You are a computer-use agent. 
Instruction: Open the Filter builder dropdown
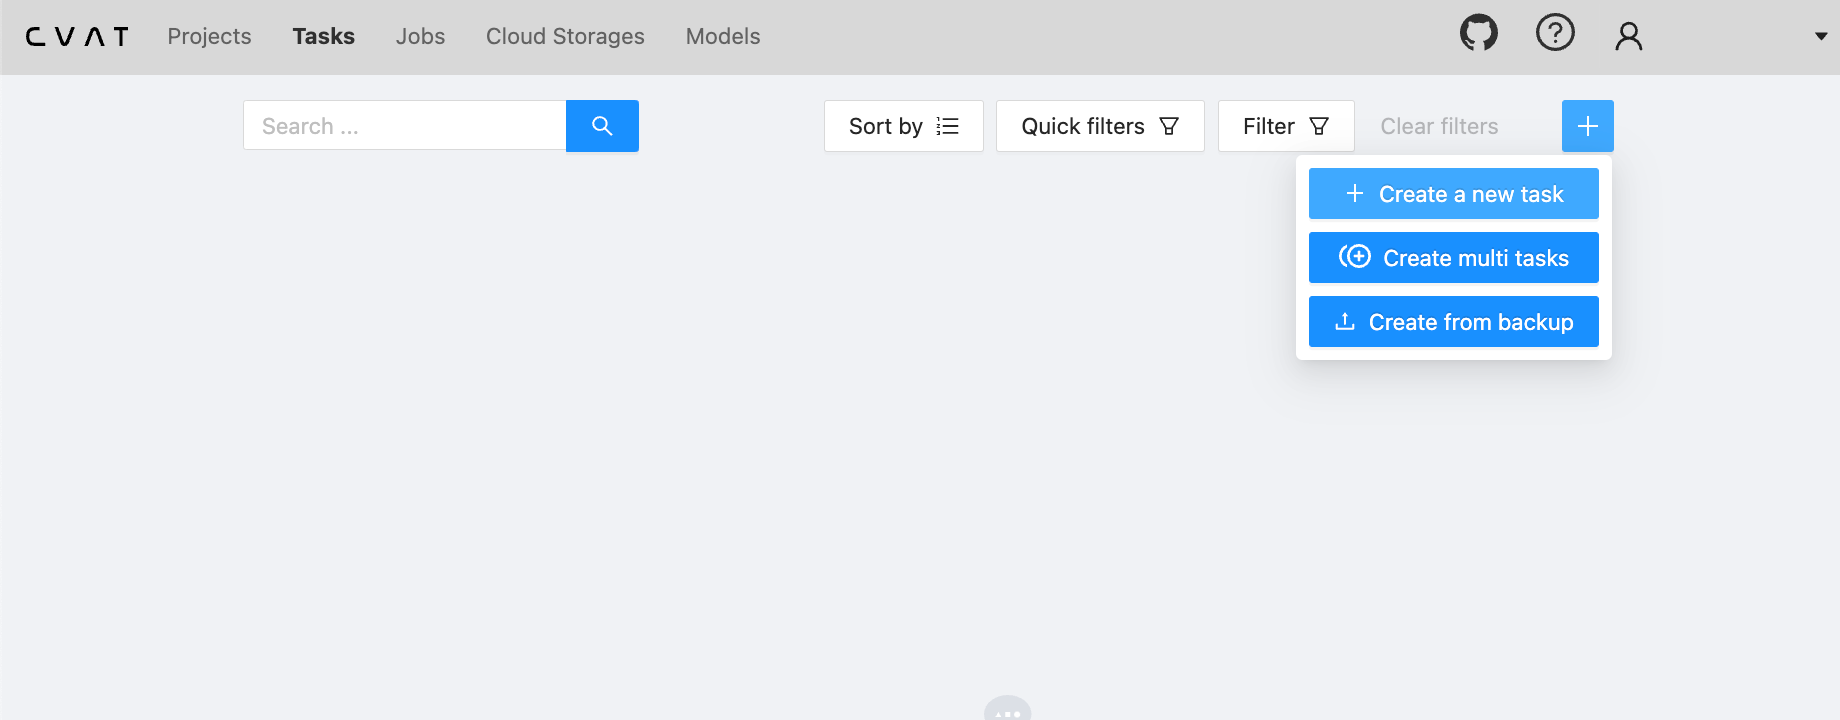(x=1285, y=126)
